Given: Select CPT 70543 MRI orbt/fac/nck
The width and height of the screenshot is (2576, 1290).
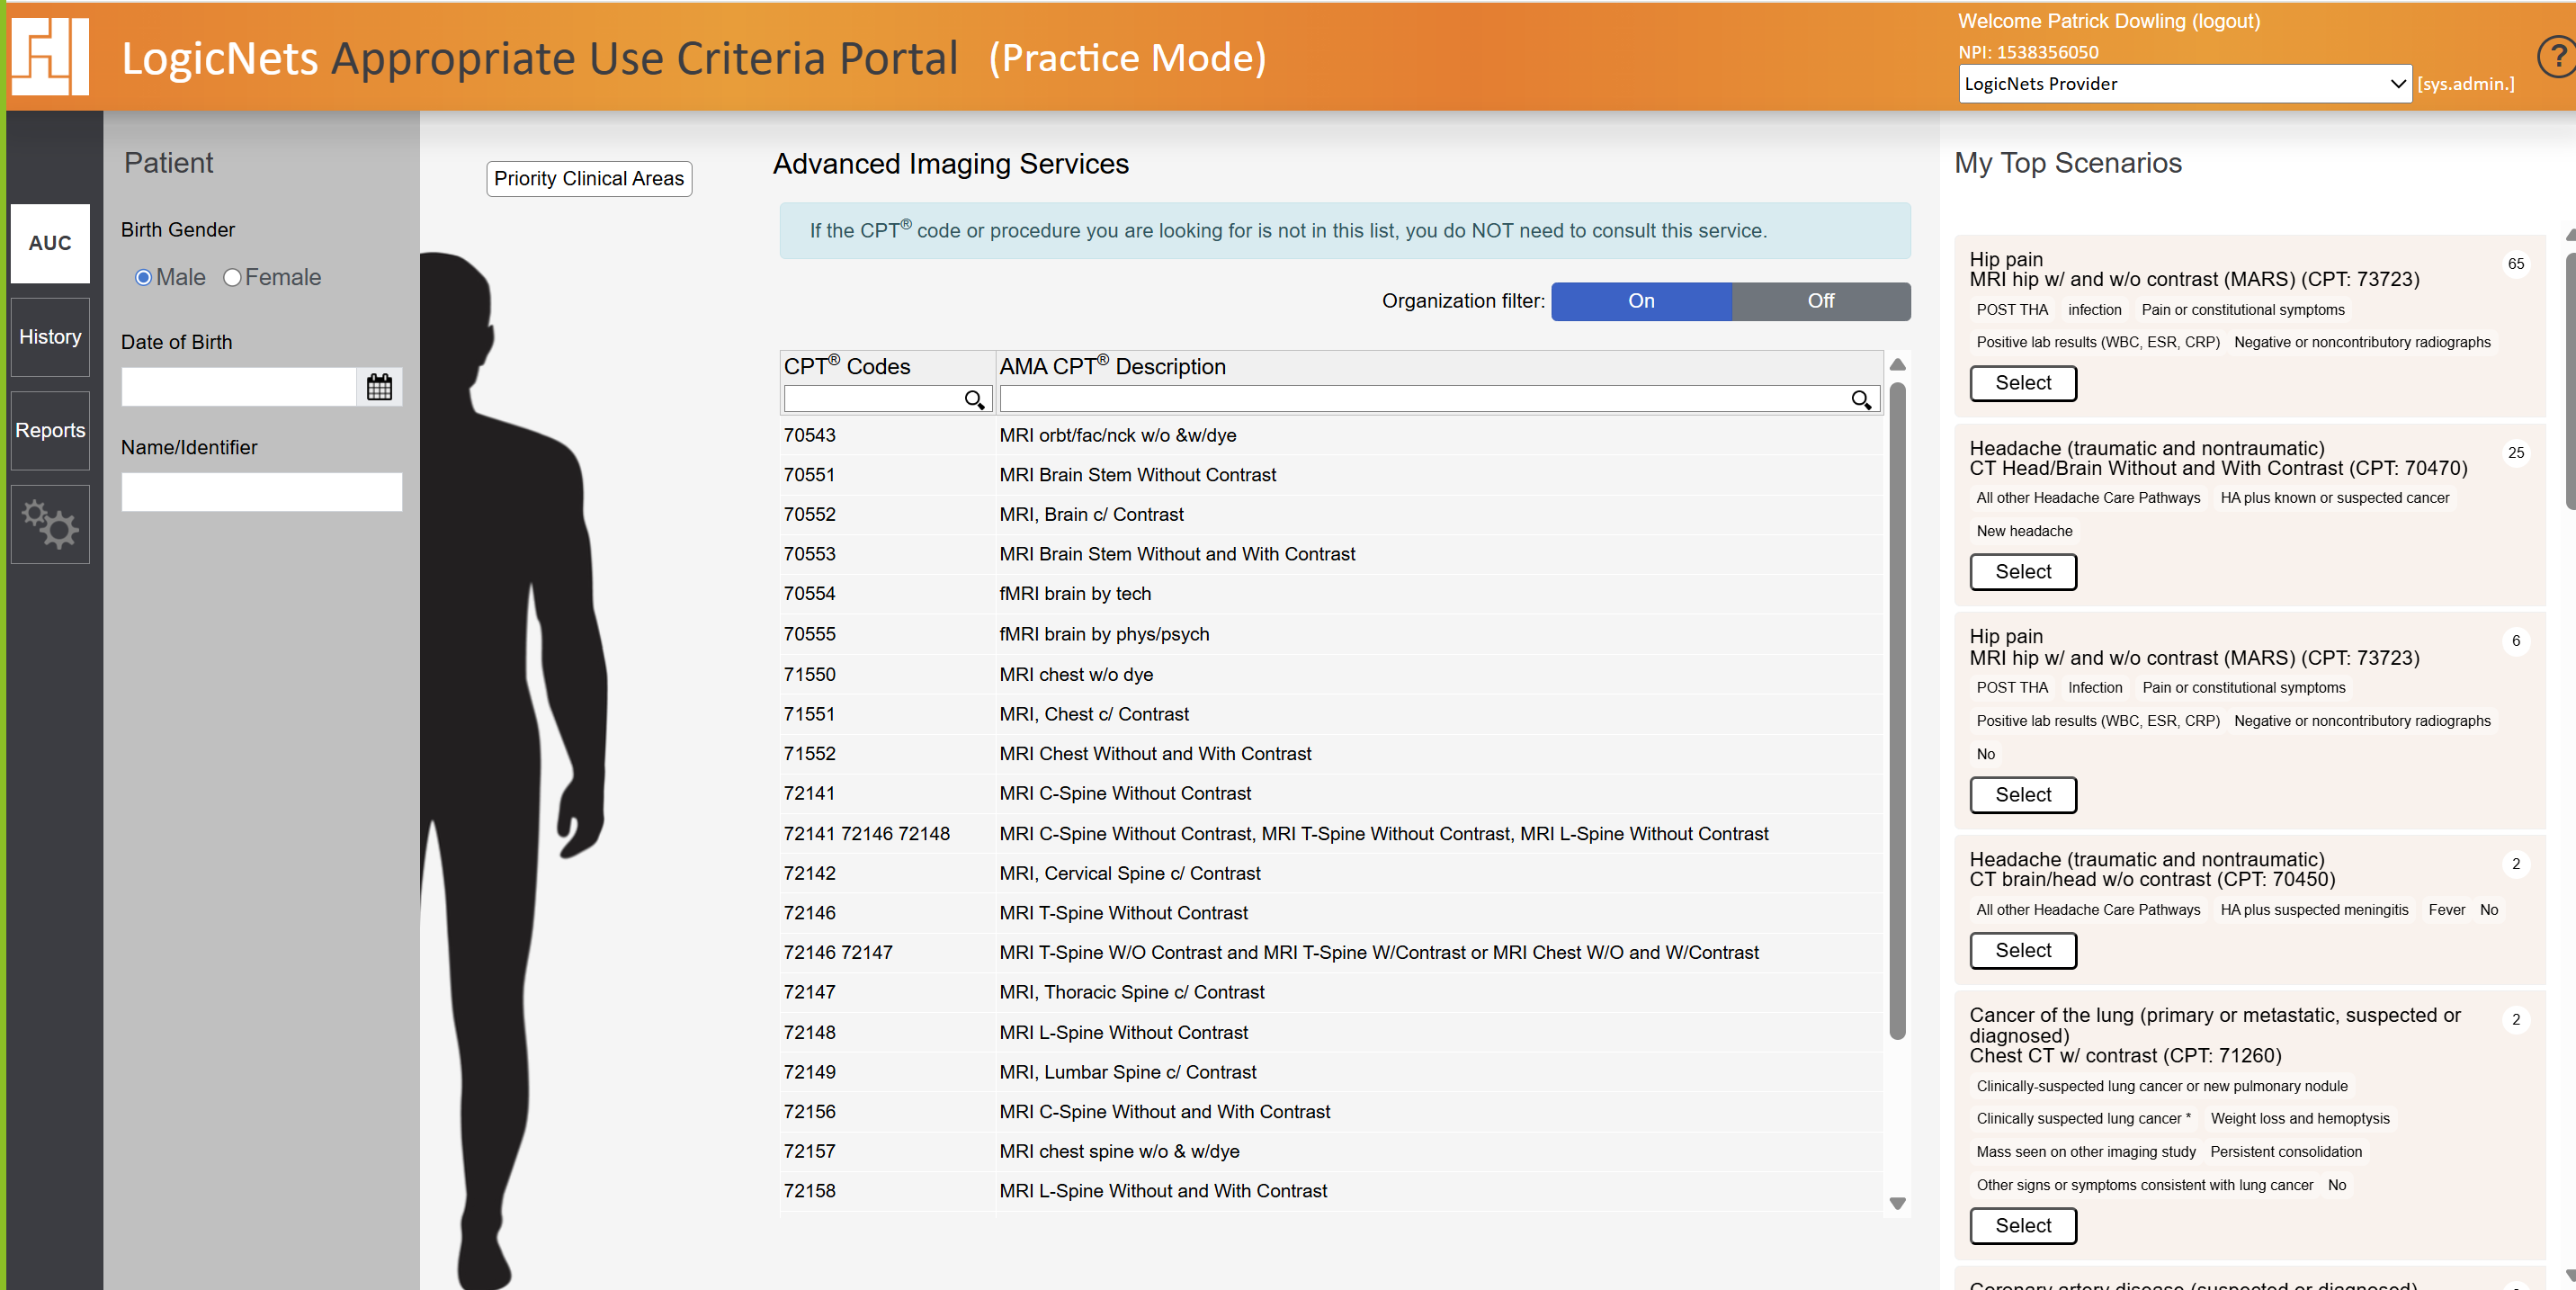Looking at the screenshot, I should [x=1331, y=436].
